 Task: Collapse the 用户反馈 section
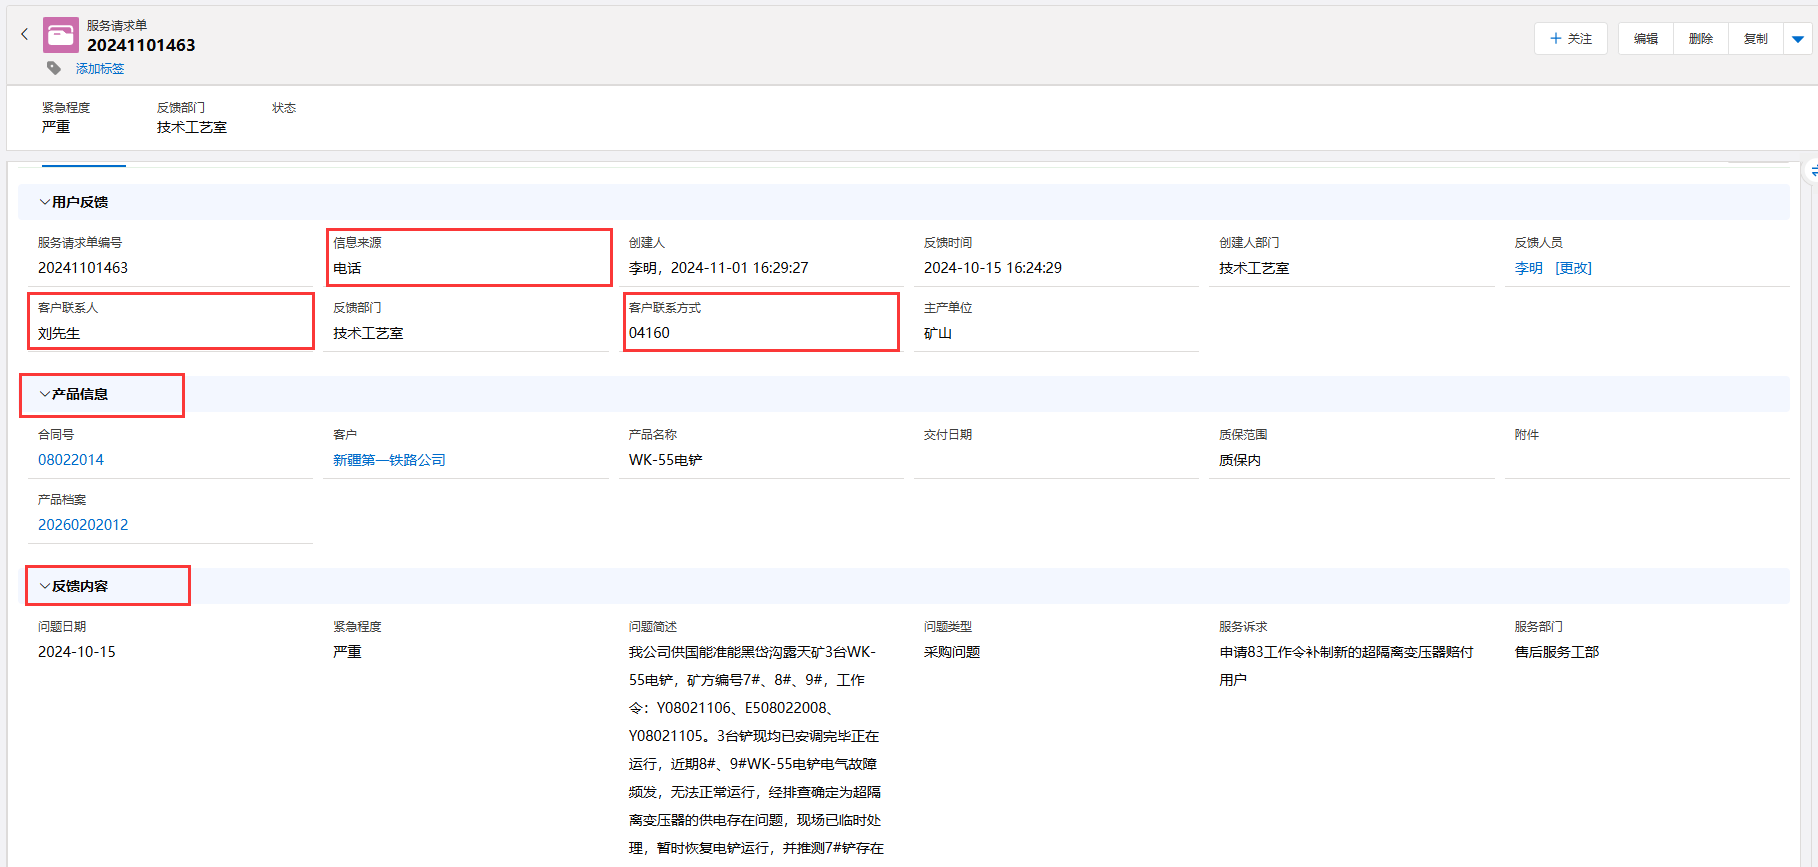point(45,202)
